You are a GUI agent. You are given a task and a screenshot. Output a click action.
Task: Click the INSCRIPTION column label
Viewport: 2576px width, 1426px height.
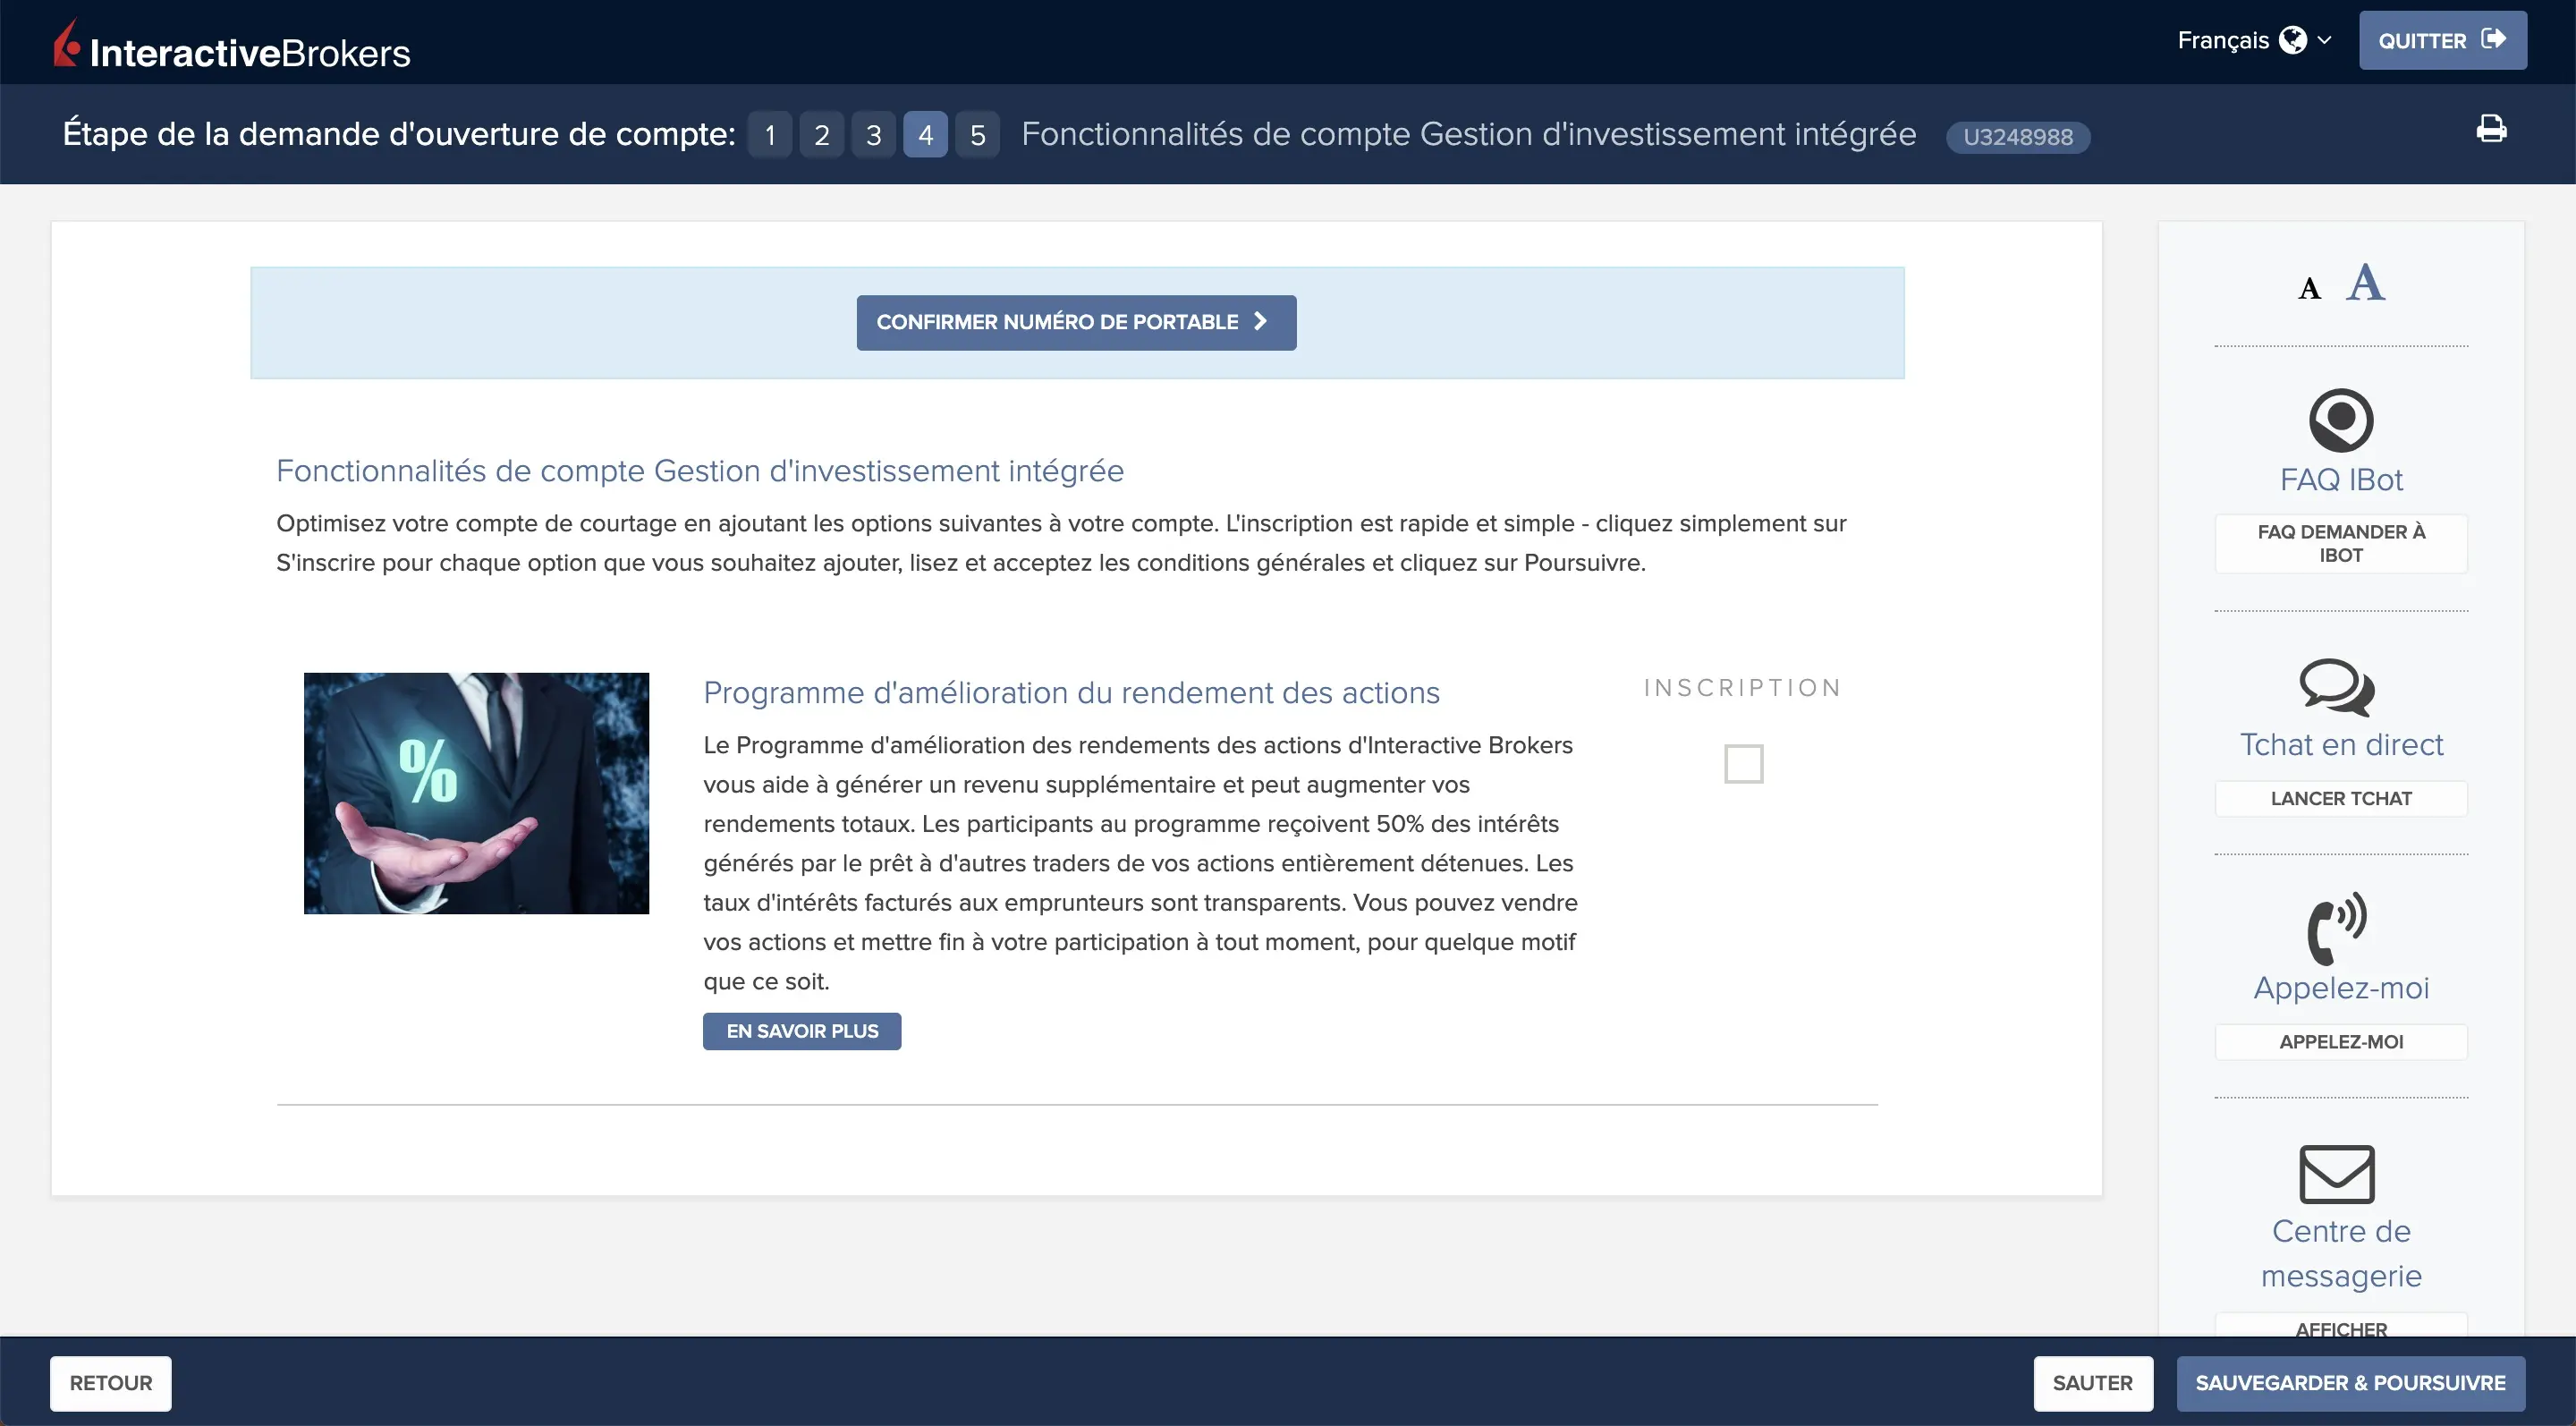1742,688
